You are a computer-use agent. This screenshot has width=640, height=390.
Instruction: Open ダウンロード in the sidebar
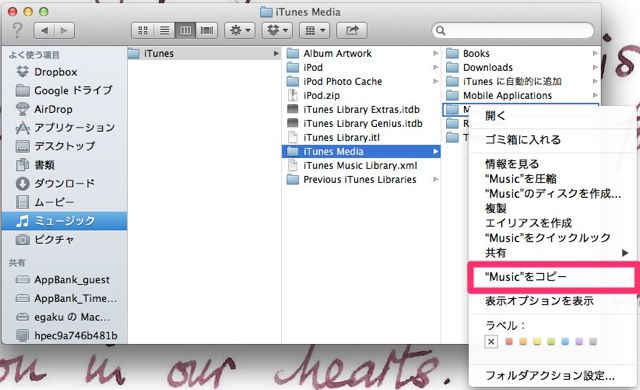click(65, 184)
